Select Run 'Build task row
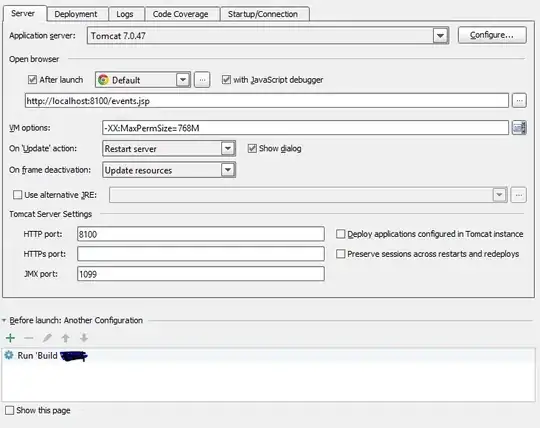Screen dimensions: 540x428 tap(269, 356)
